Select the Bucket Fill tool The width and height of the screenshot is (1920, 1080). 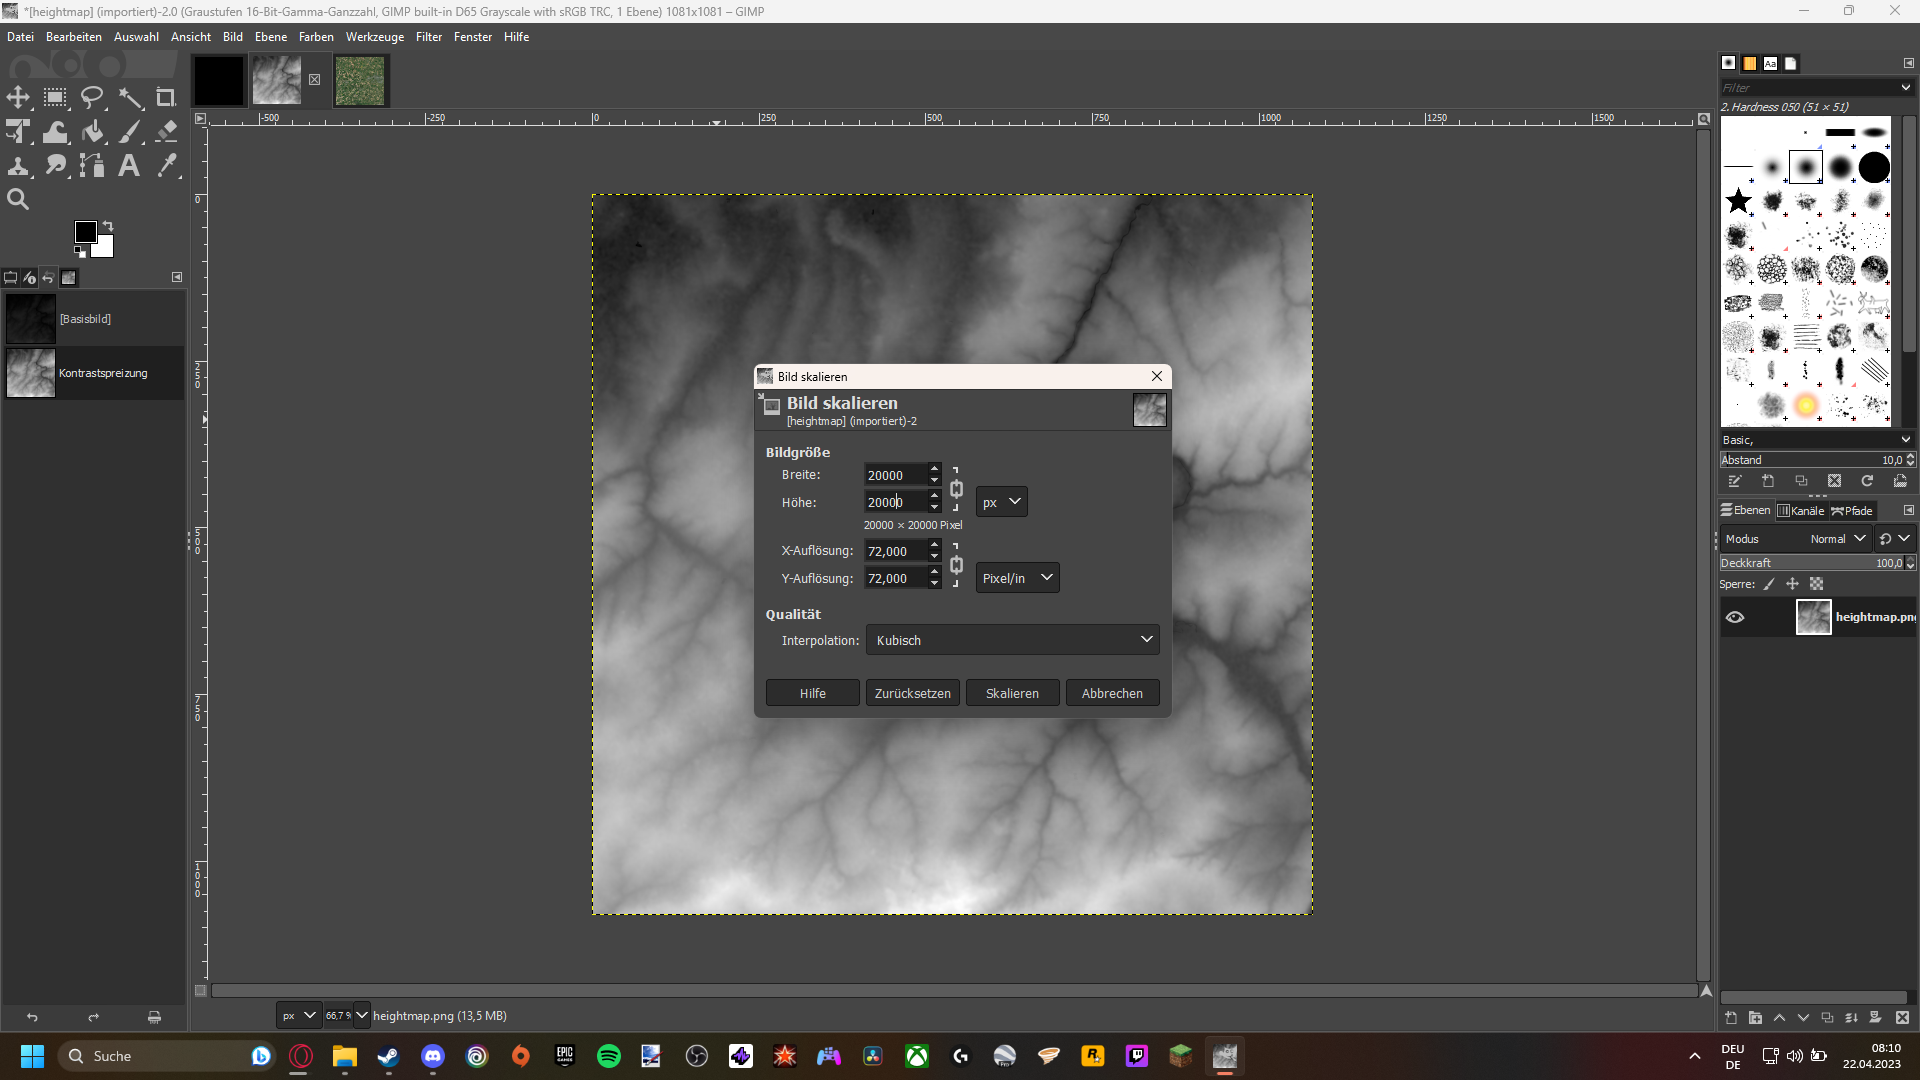[93, 132]
